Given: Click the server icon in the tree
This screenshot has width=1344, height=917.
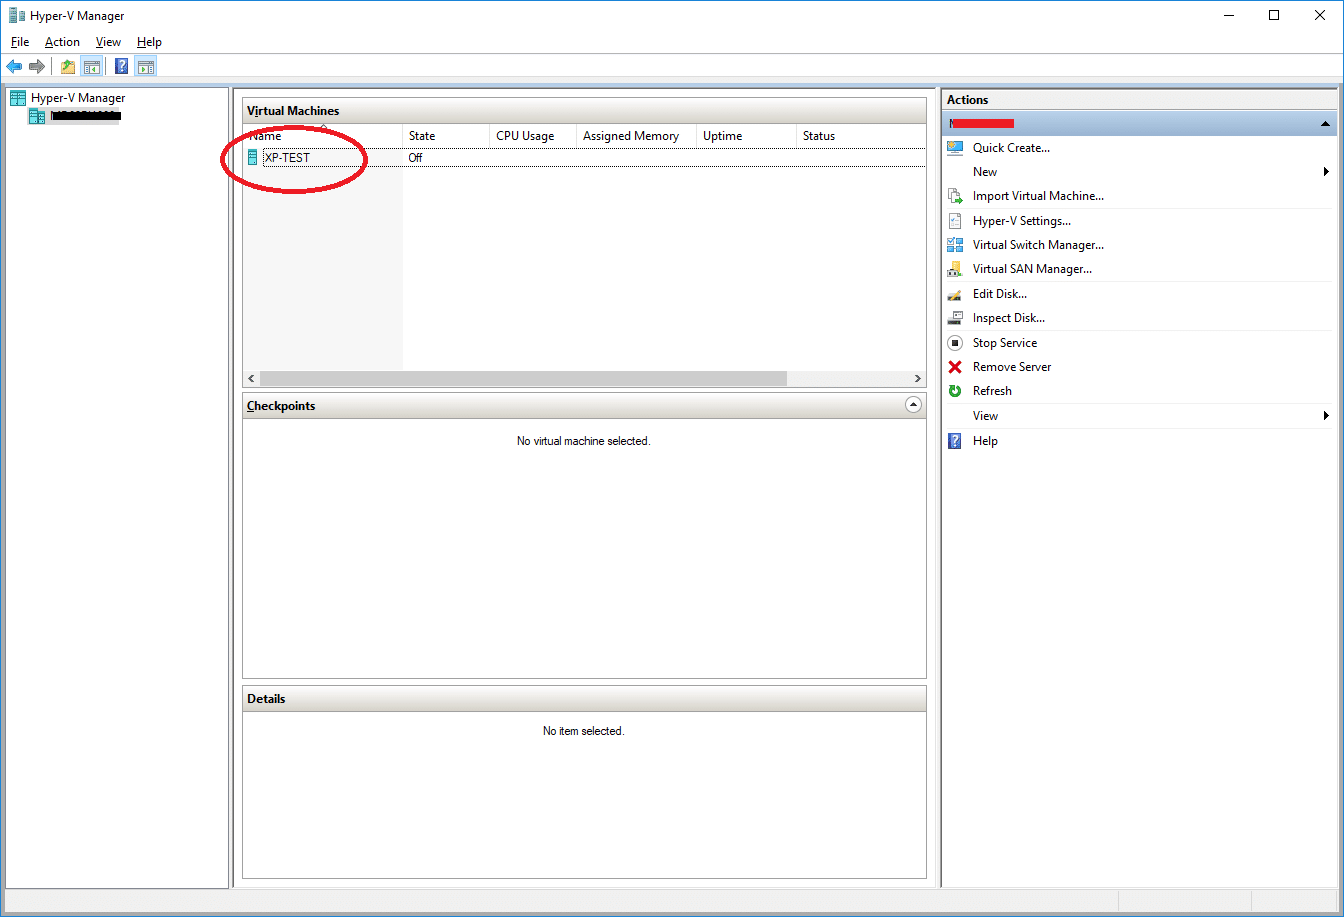Looking at the screenshot, I should click(37, 116).
